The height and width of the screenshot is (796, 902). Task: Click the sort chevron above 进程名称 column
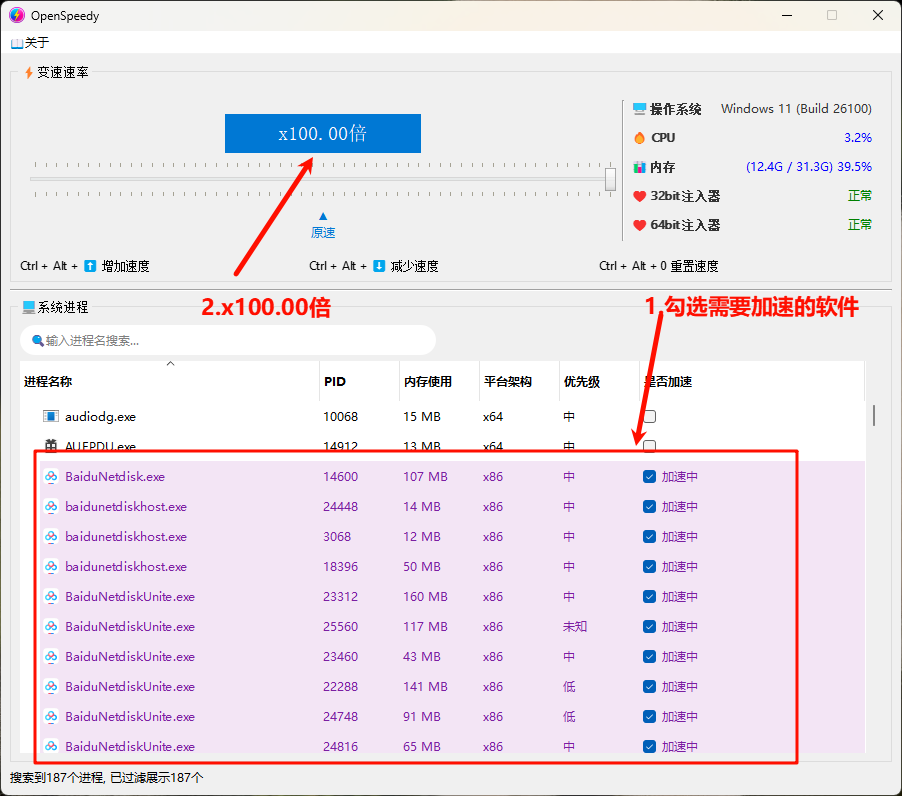[170, 363]
